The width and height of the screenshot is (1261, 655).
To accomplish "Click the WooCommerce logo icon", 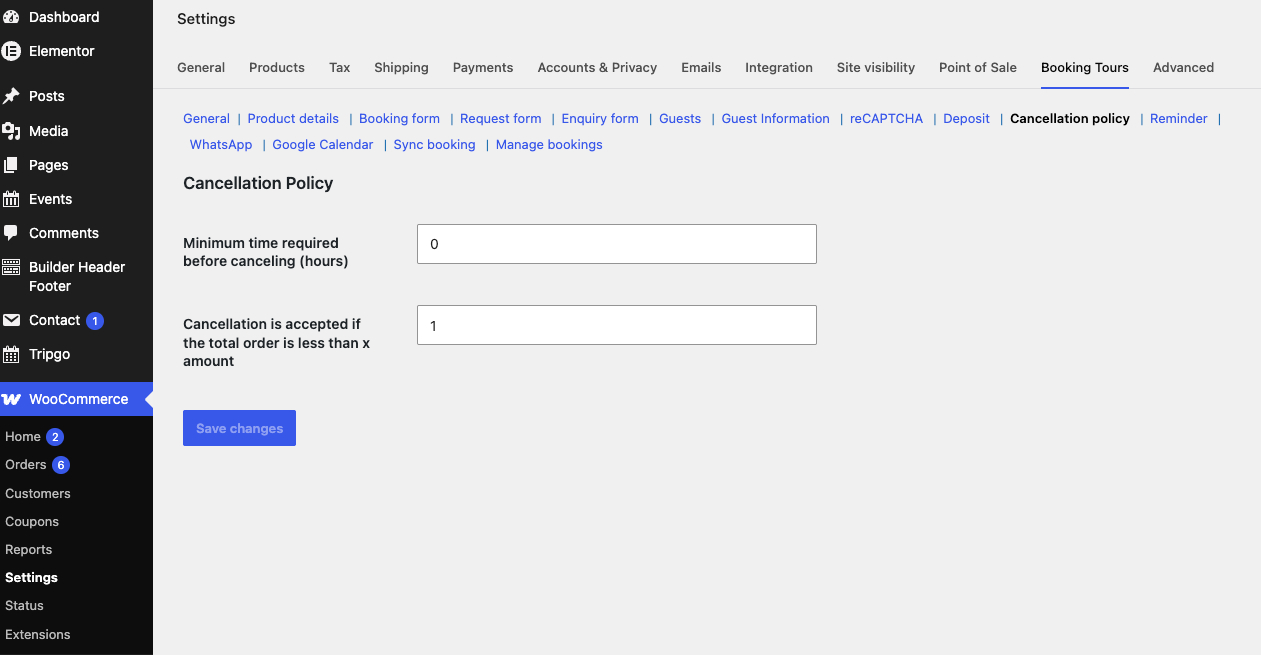I will tap(11, 399).
